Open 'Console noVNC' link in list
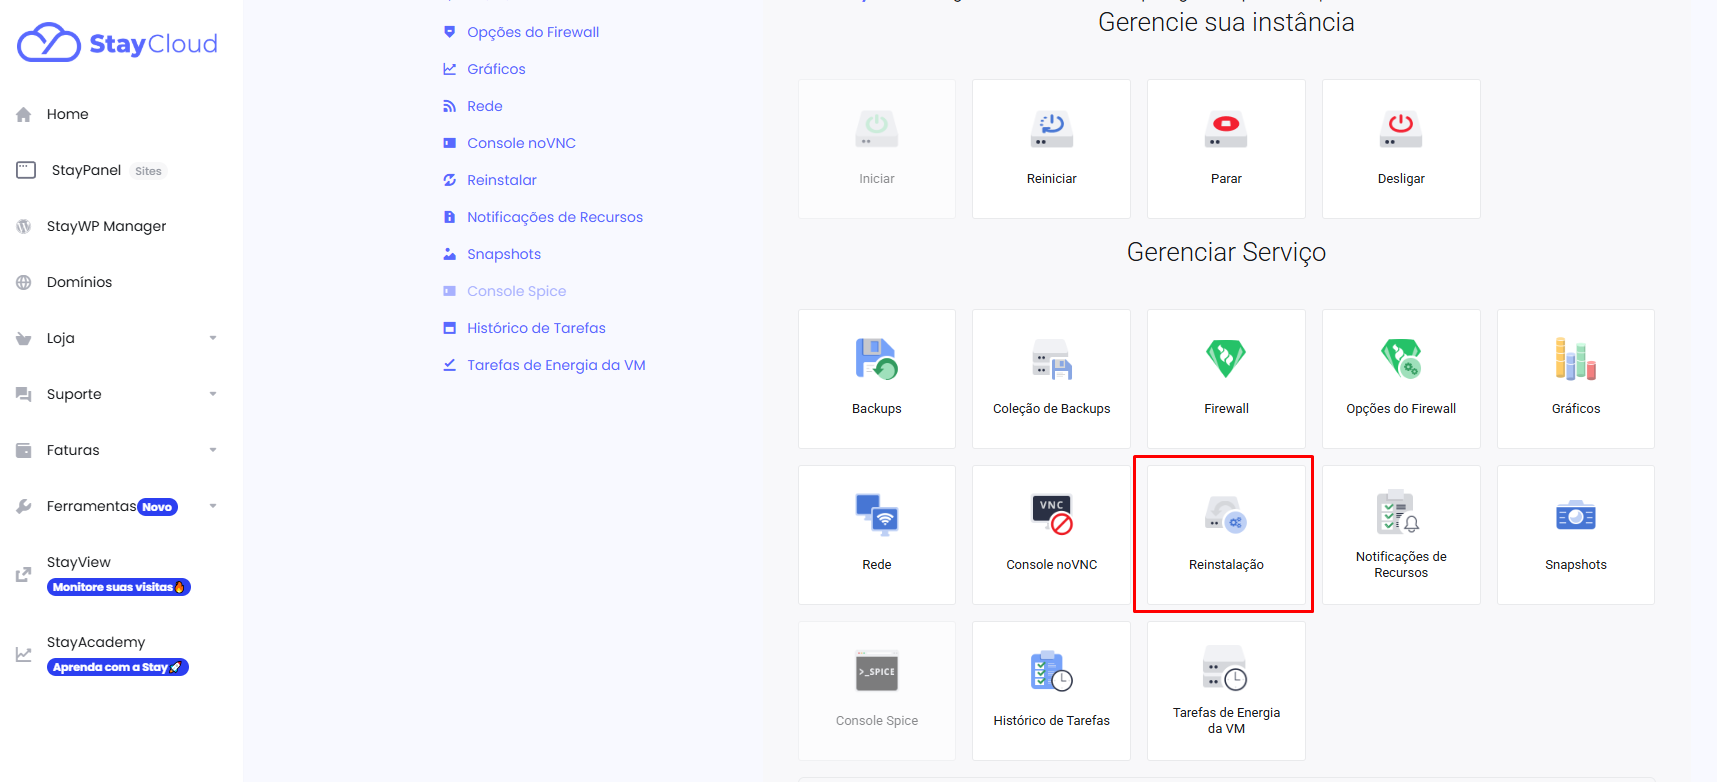Viewport: 1717px width, 782px height. pos(521,143)
